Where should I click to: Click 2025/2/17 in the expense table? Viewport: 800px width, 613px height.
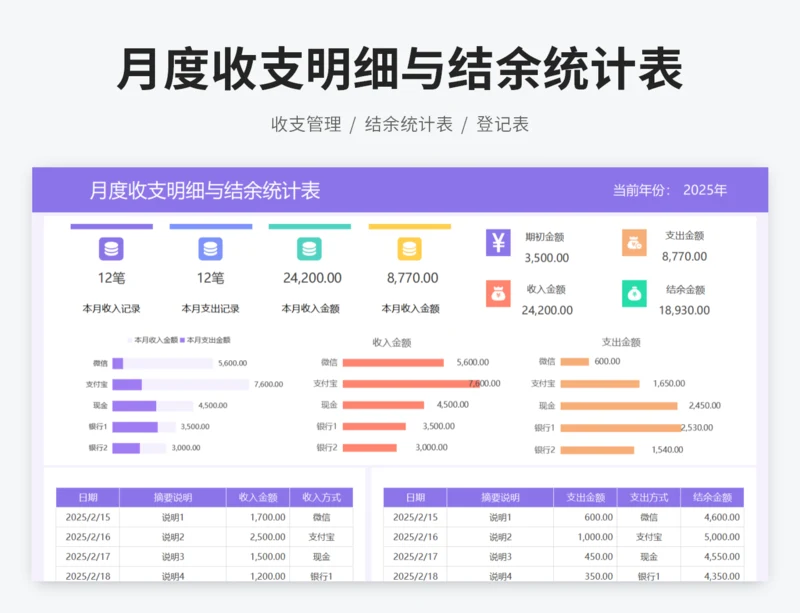(x=415, y=557)
